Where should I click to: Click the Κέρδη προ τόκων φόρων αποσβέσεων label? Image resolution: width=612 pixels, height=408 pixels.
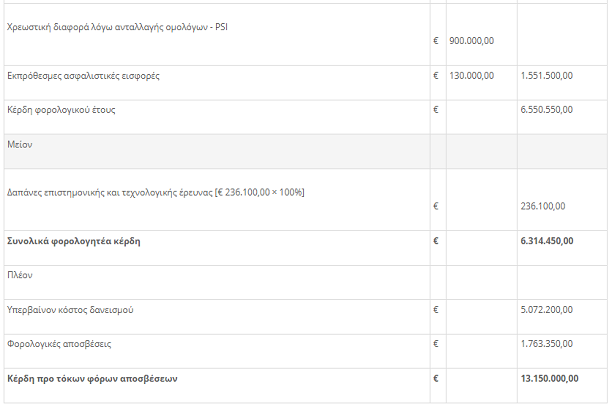pos(92,379)
